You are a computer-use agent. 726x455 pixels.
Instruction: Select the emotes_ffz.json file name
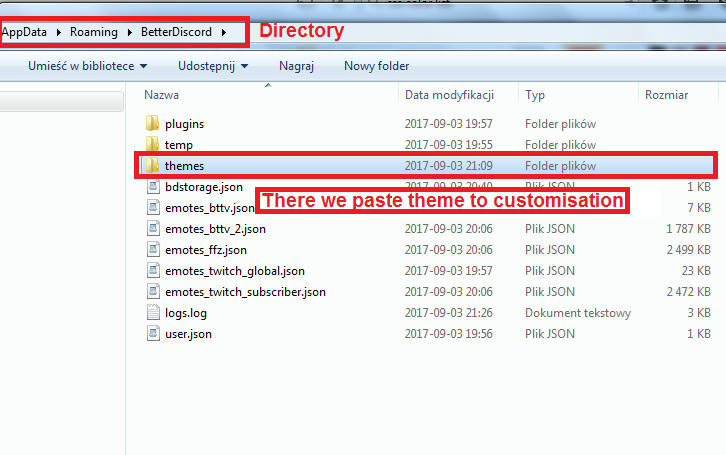point(206,250)
